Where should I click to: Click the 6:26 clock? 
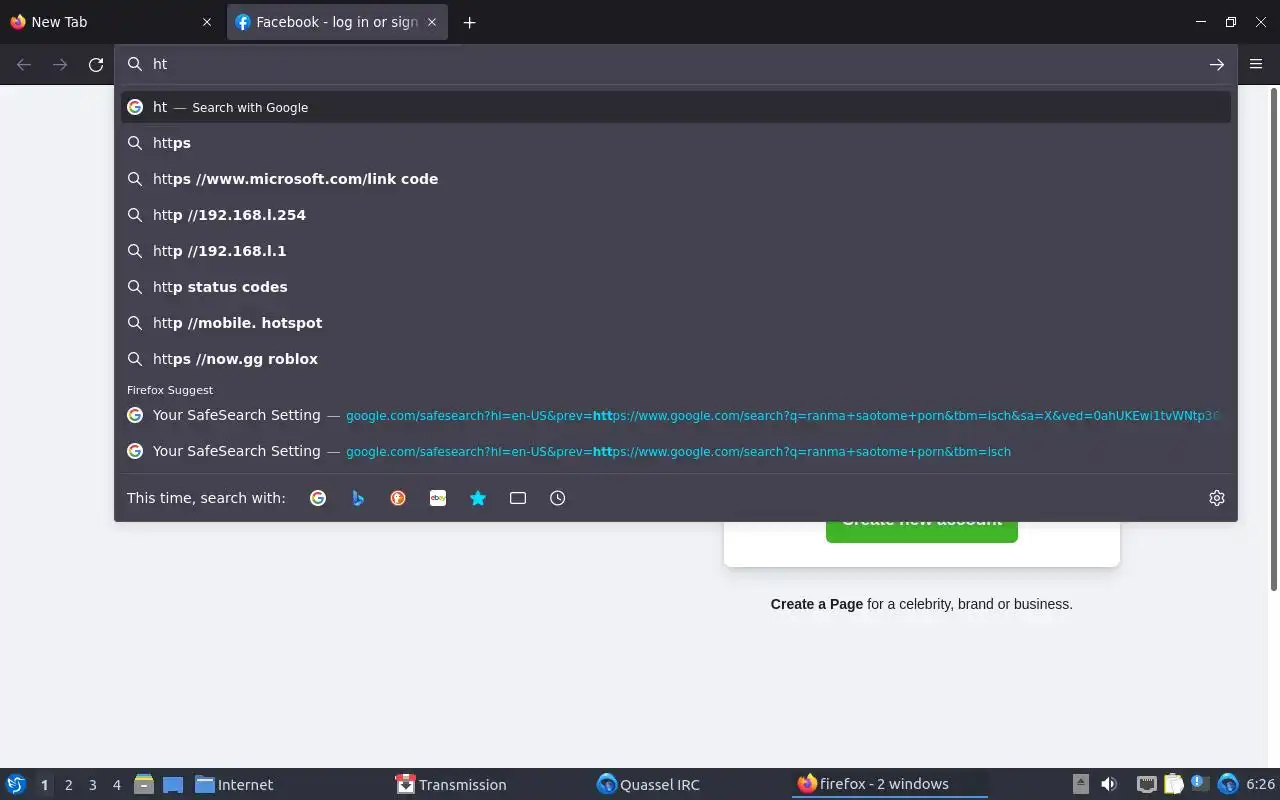click(x=1260, y=785)
